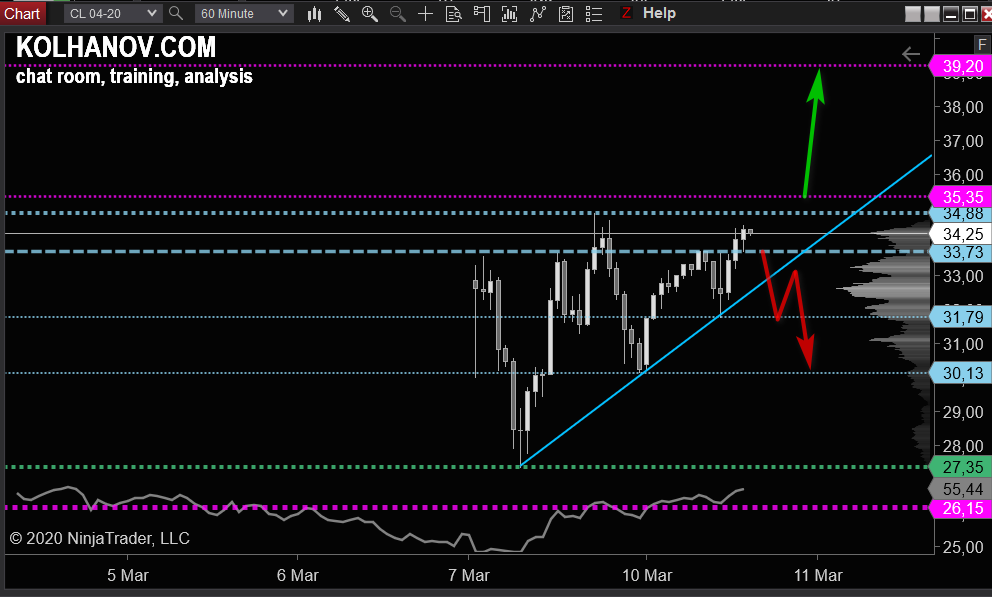
Task: Toggle the F fixed scale button
Action: tap(981, 44)
